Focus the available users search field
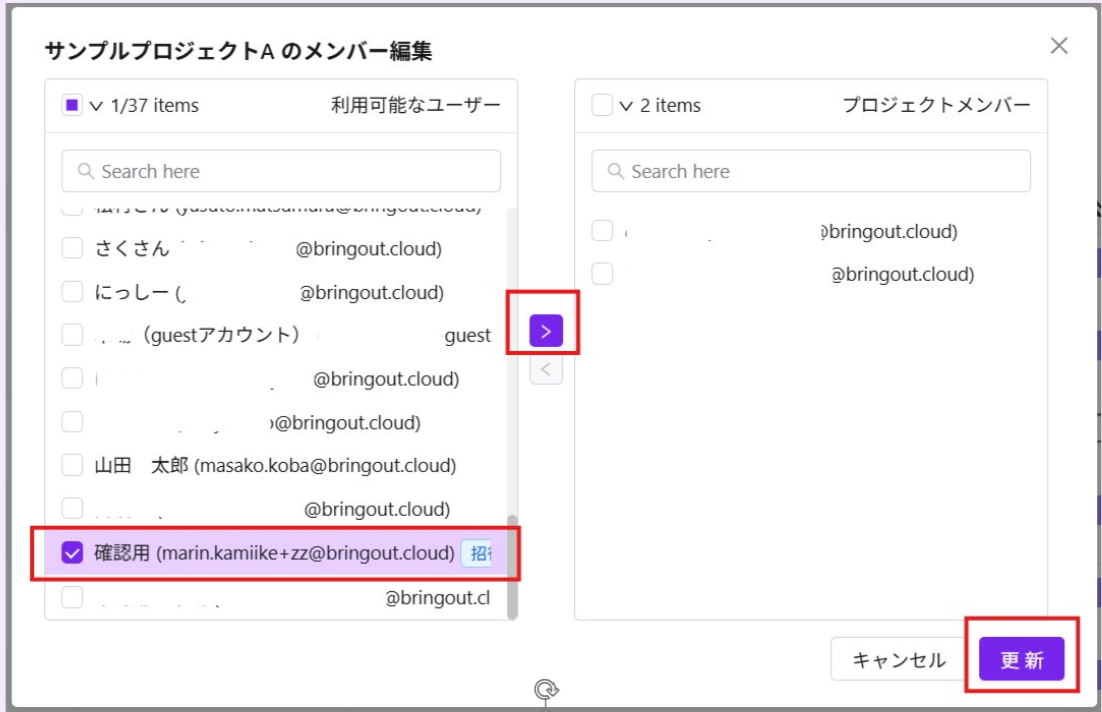Viewport: 1102px width, 712px height. coord(281,171)
